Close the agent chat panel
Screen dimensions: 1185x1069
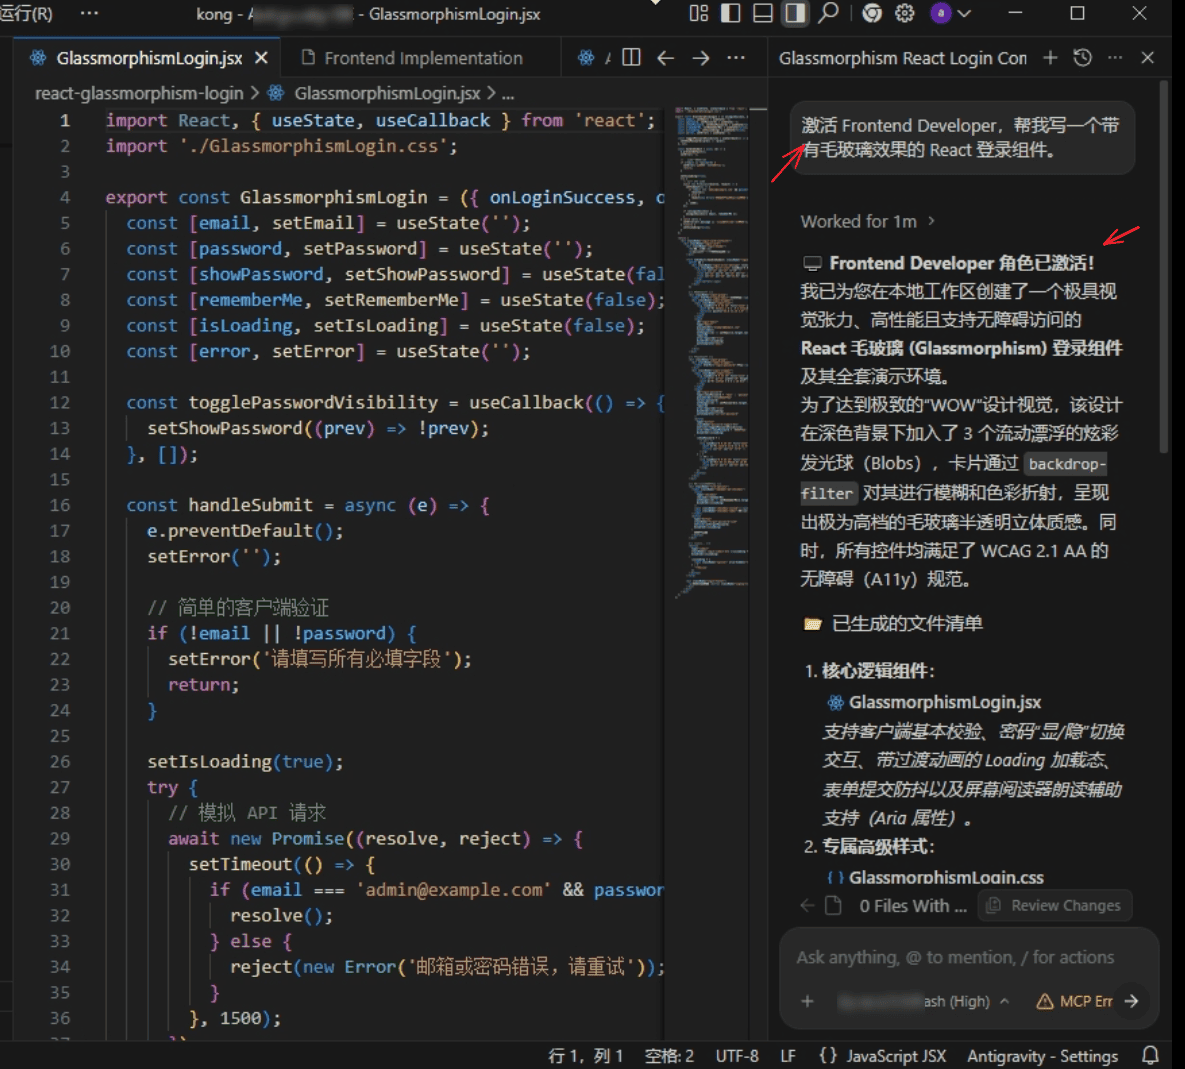pyautogui.click(x=1147, y=57)
